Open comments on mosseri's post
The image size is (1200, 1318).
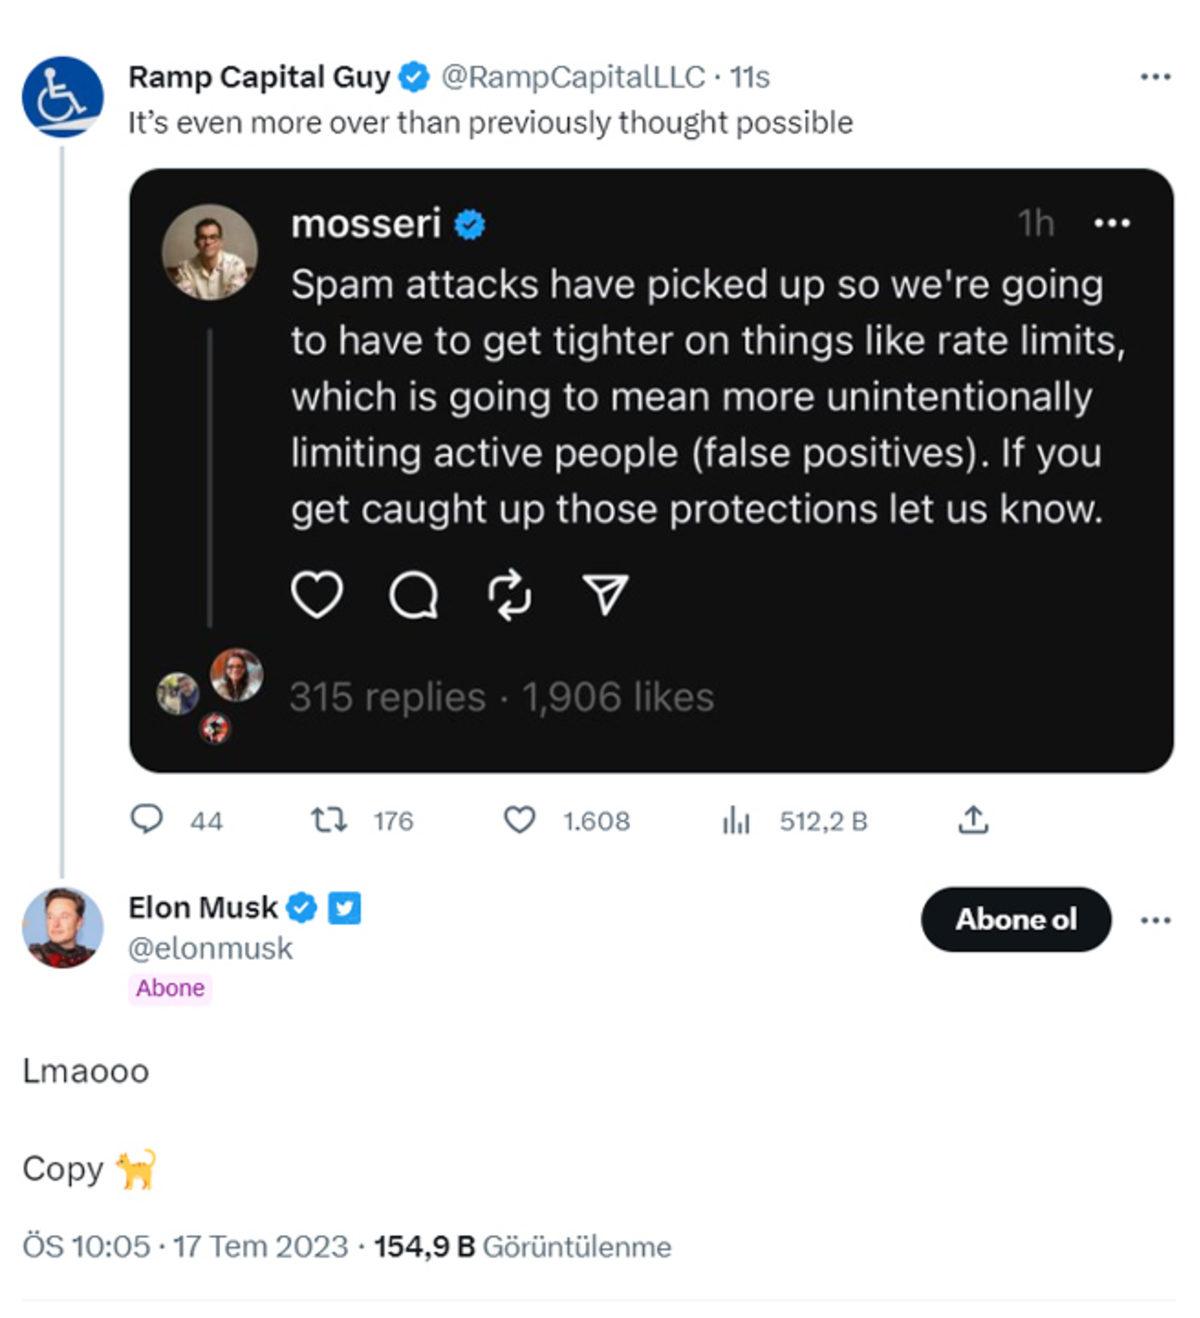(x=414, y=596)
